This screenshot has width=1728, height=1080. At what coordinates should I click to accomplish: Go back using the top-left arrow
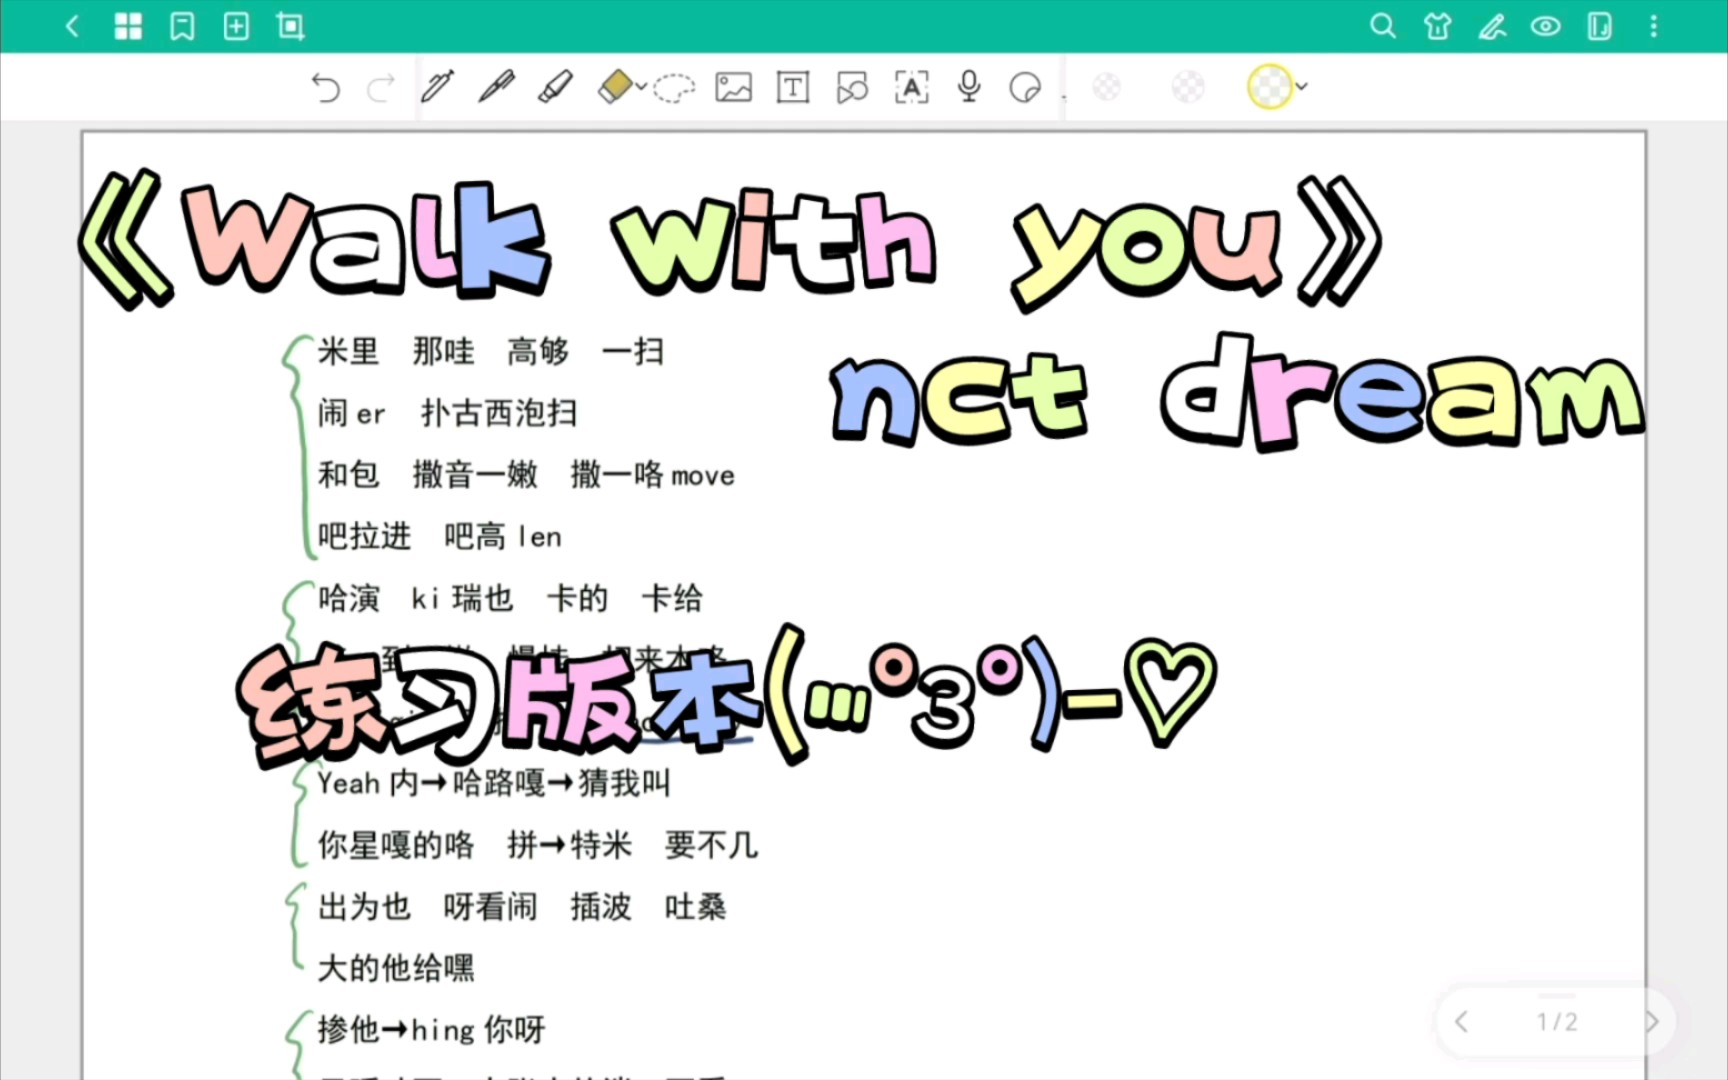point(72,26)
